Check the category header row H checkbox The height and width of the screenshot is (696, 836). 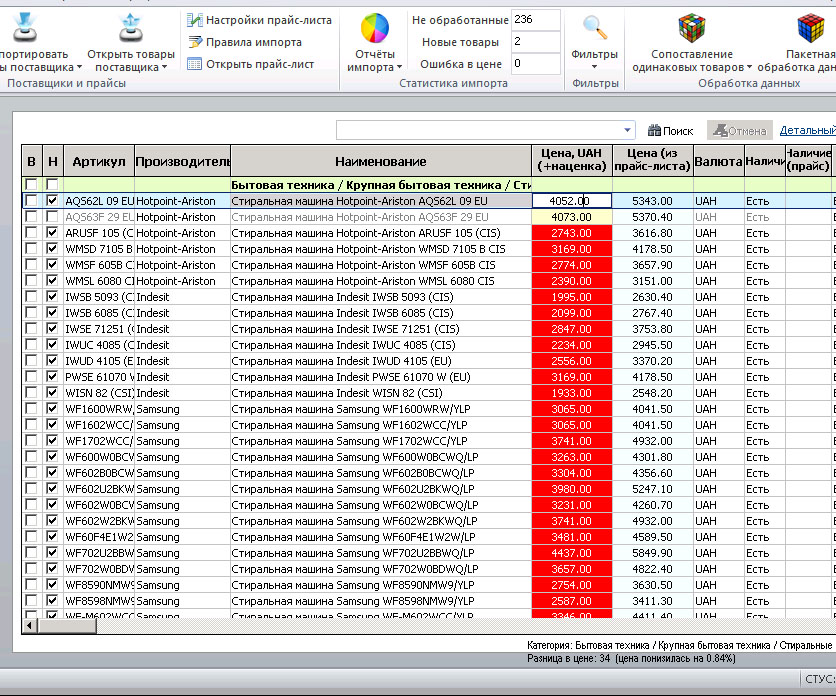(x=52, y=185)
